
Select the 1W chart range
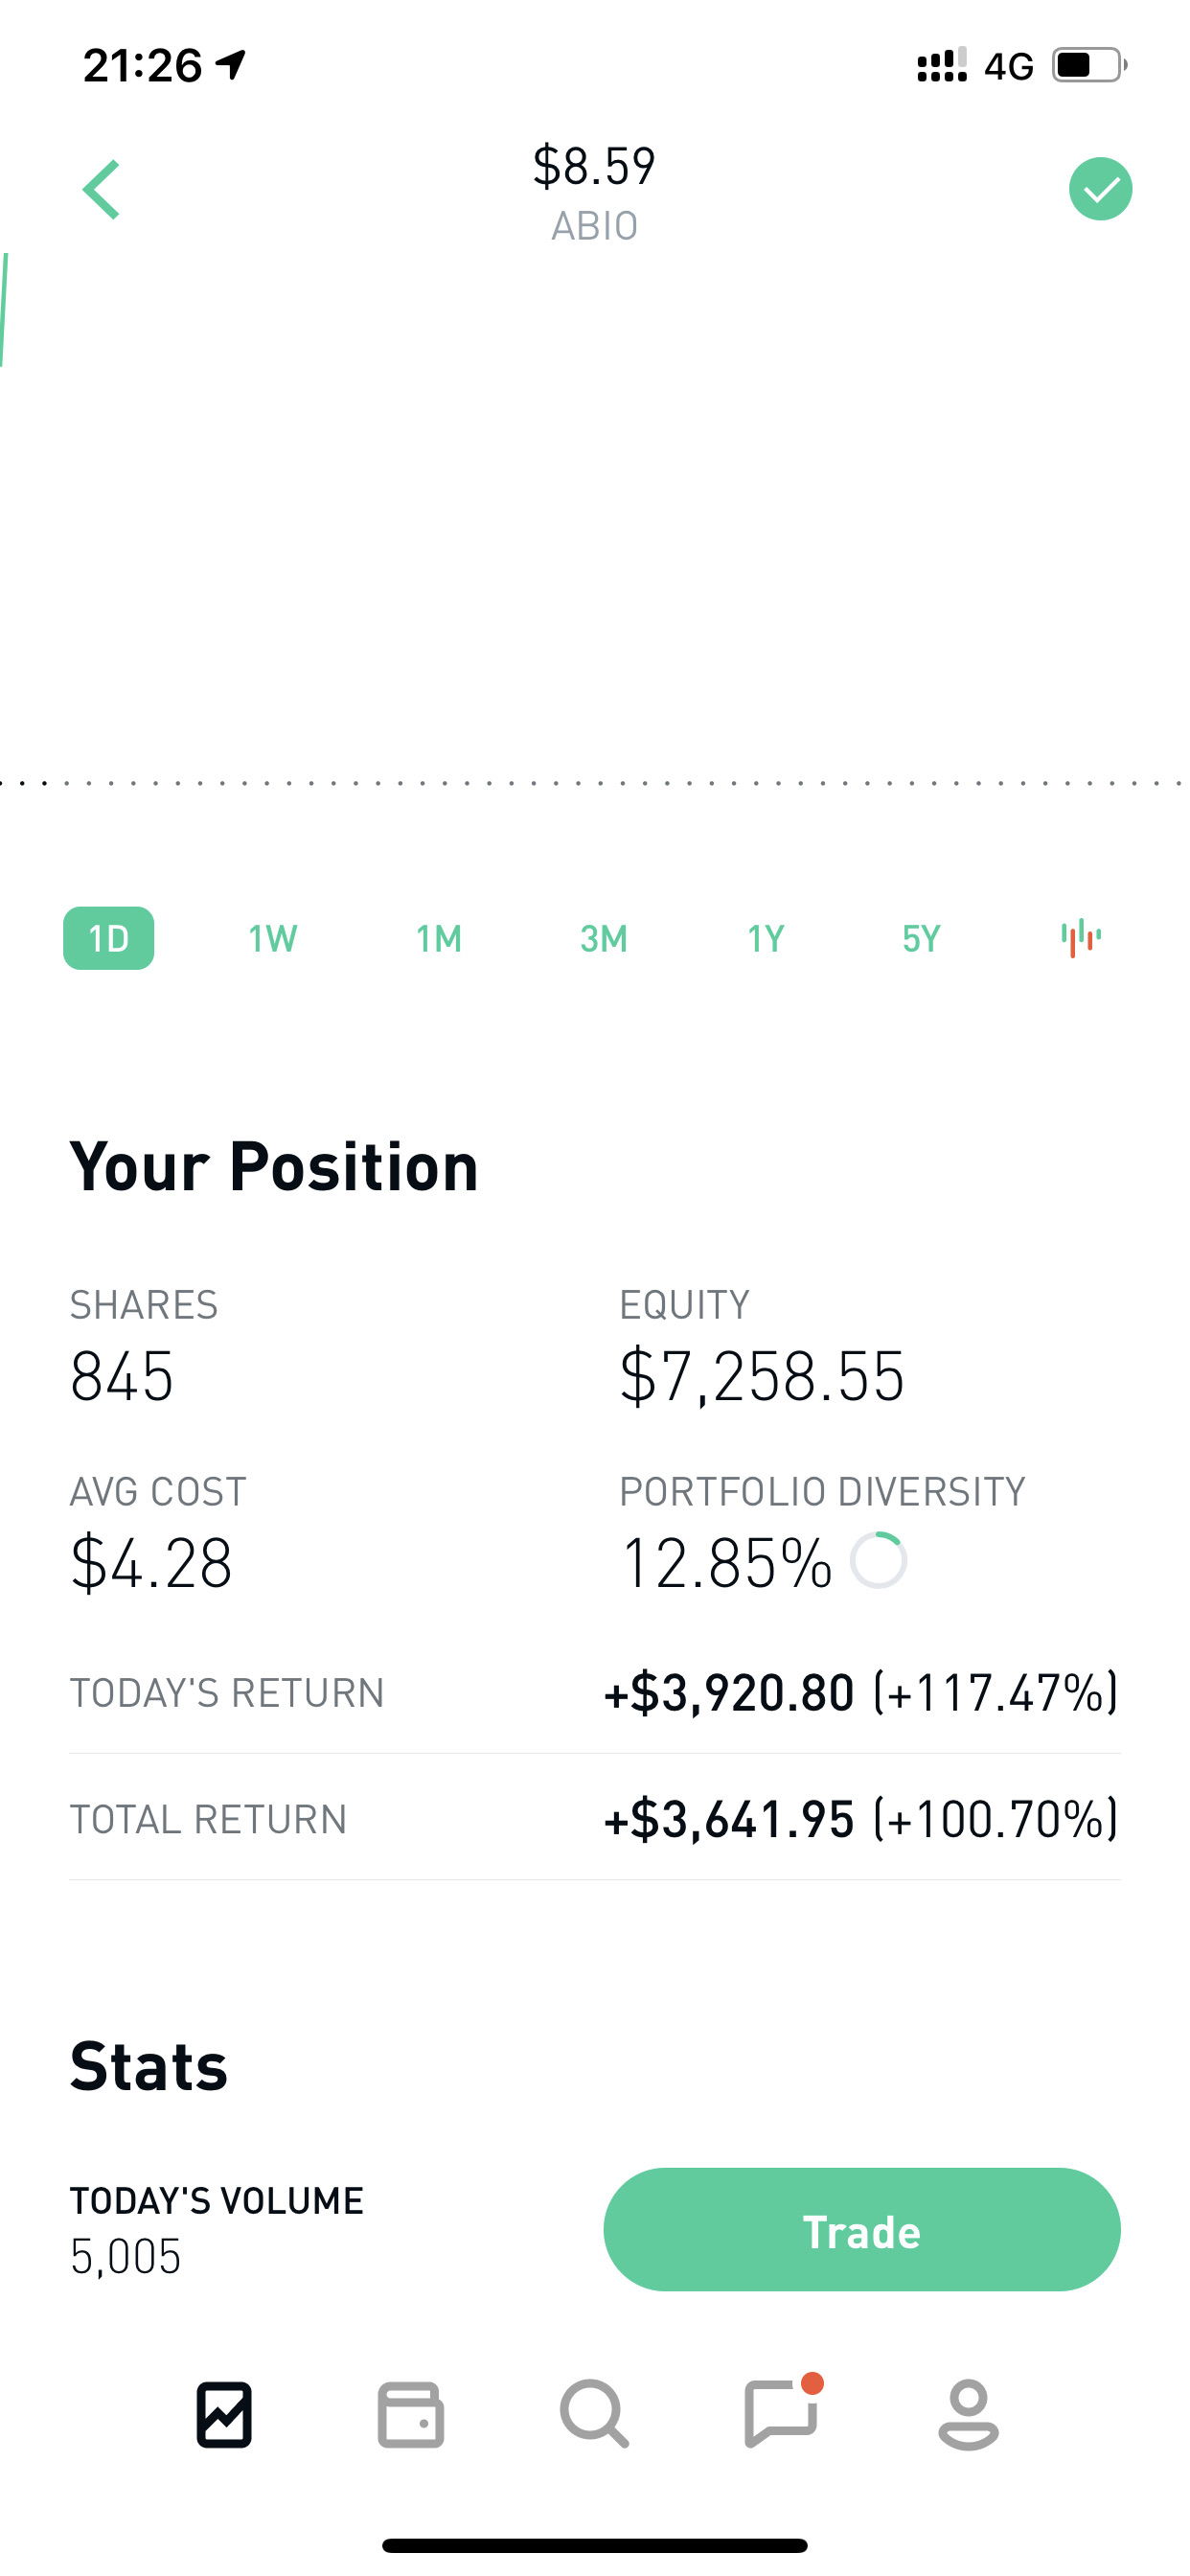[272, 938]
